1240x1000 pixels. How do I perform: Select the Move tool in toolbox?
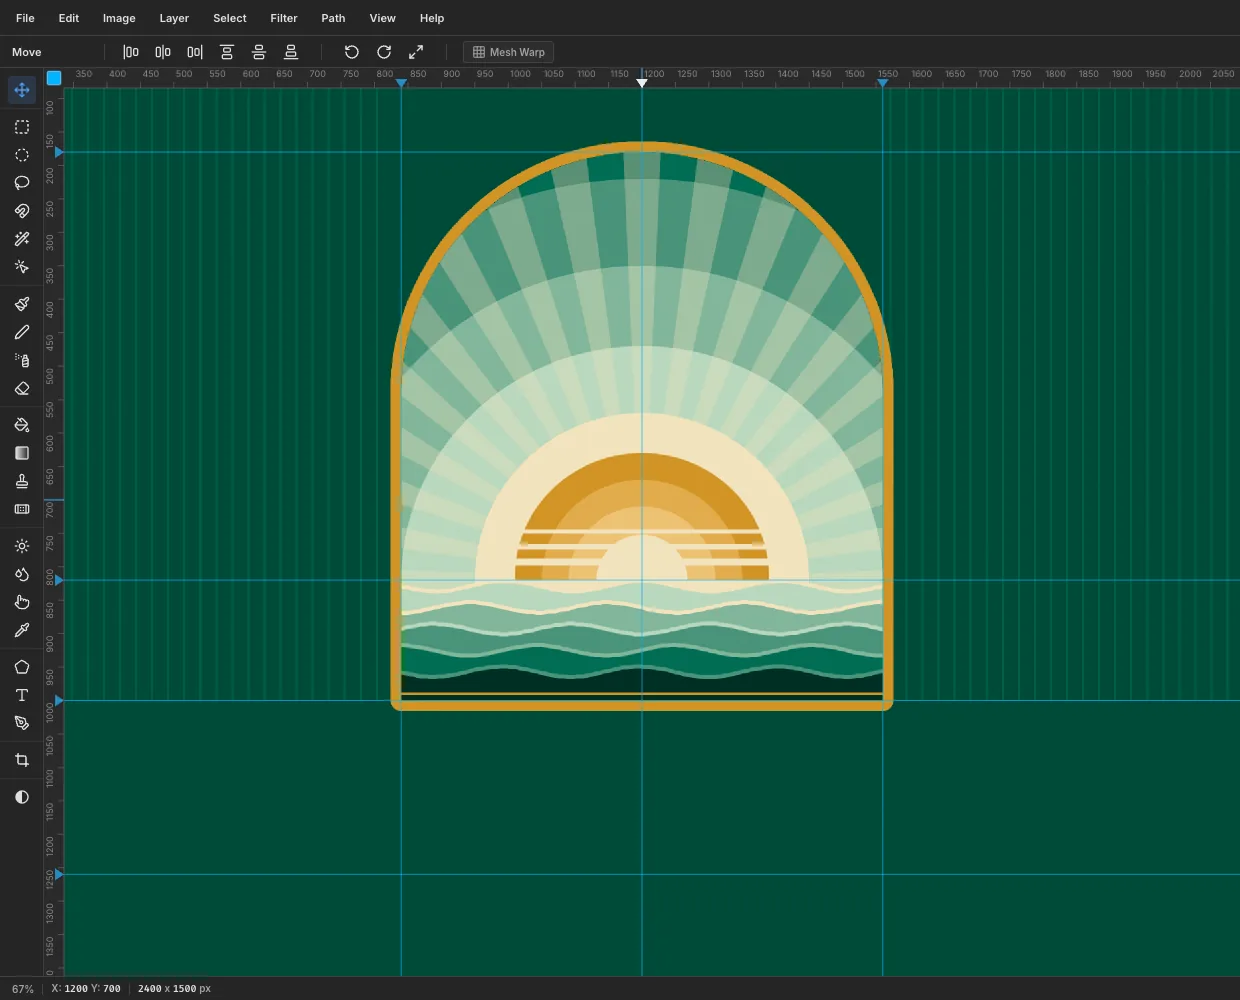click(22, 90)
